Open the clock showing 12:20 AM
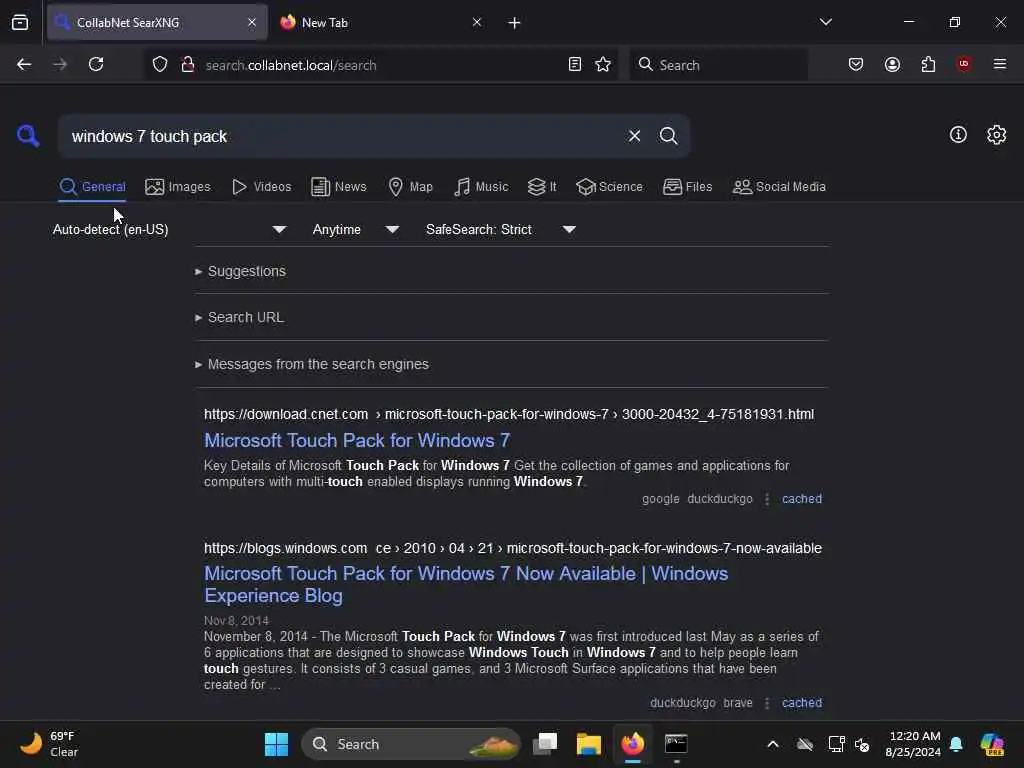1024x768 pixels. click(x=913, y=744)
